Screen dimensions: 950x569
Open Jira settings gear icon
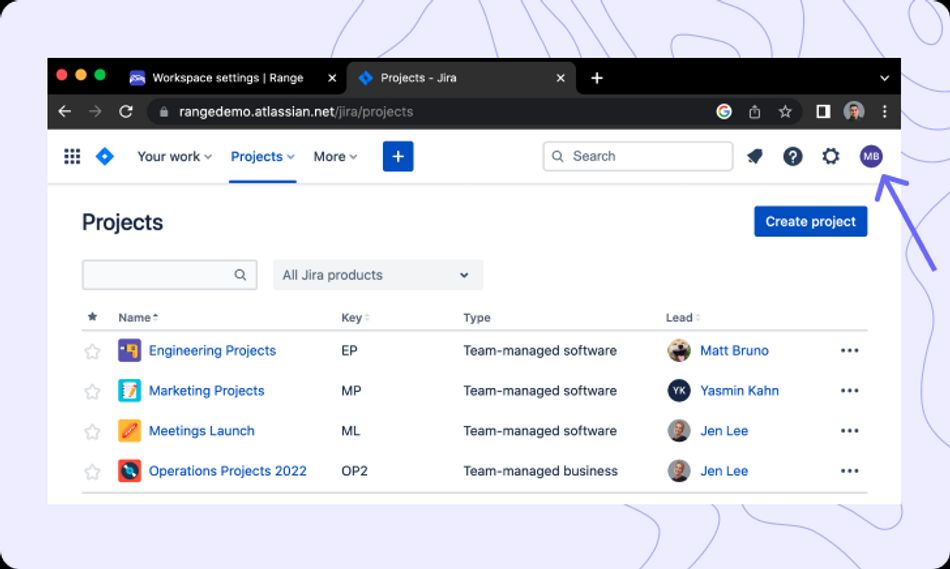coord(831,156)
